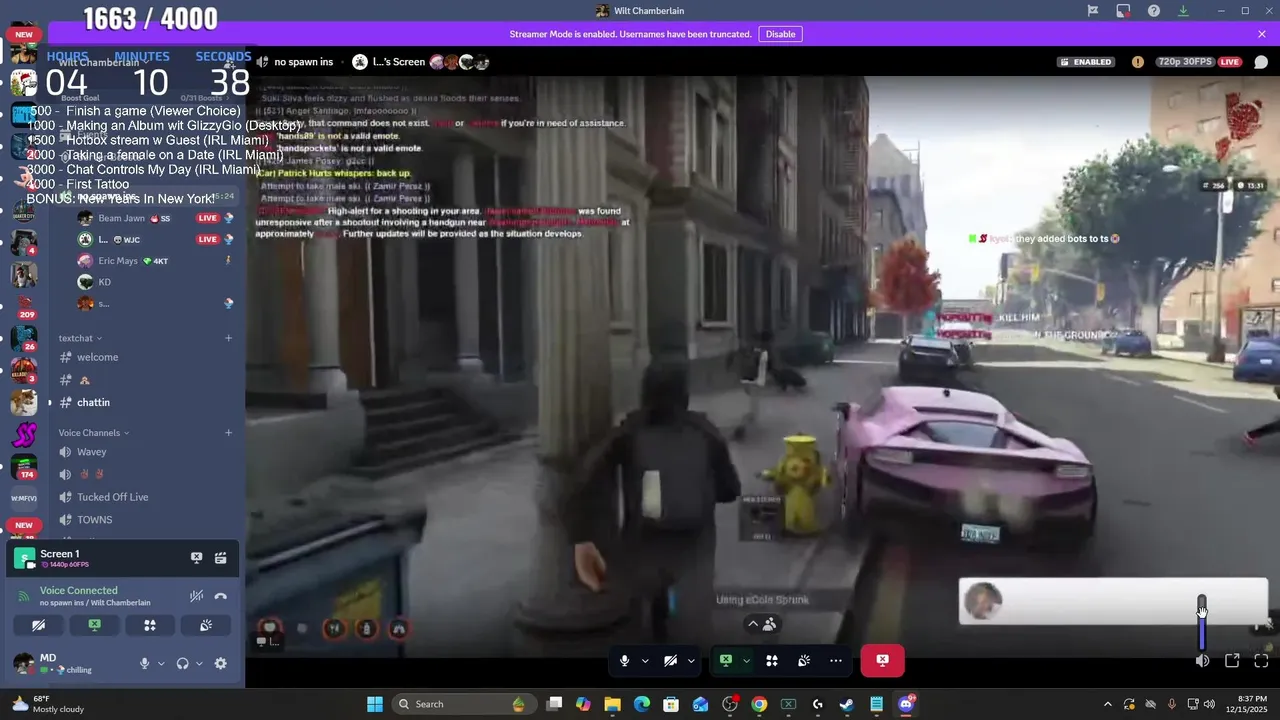Image resolution: width=1280 pixels, height=720 pixels.
Task: Click the clips ENABLED badge
Action: 1086,62
